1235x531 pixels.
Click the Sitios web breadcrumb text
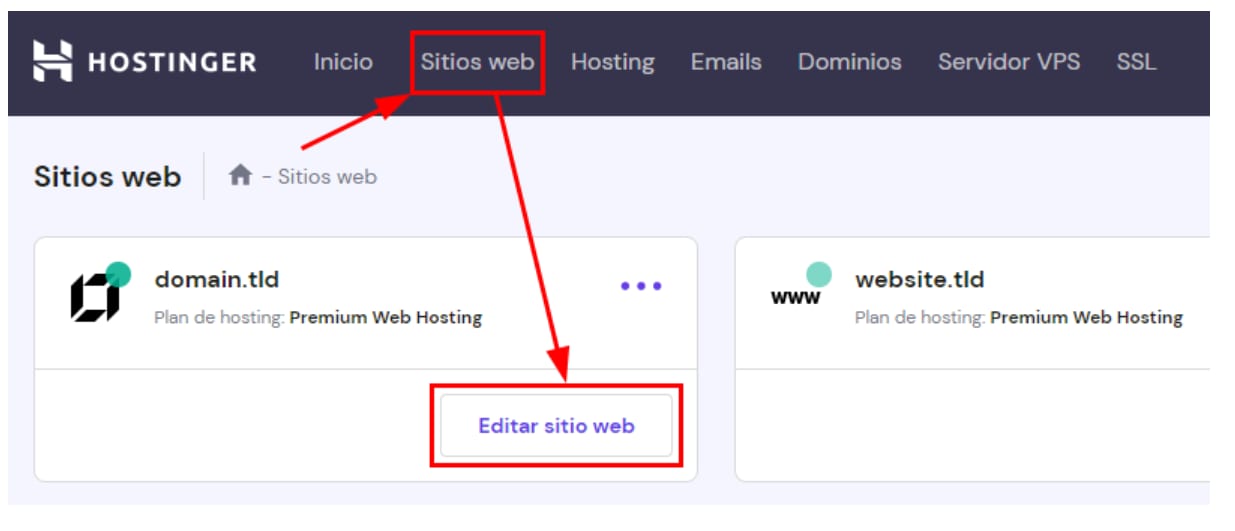click(327, 177)
